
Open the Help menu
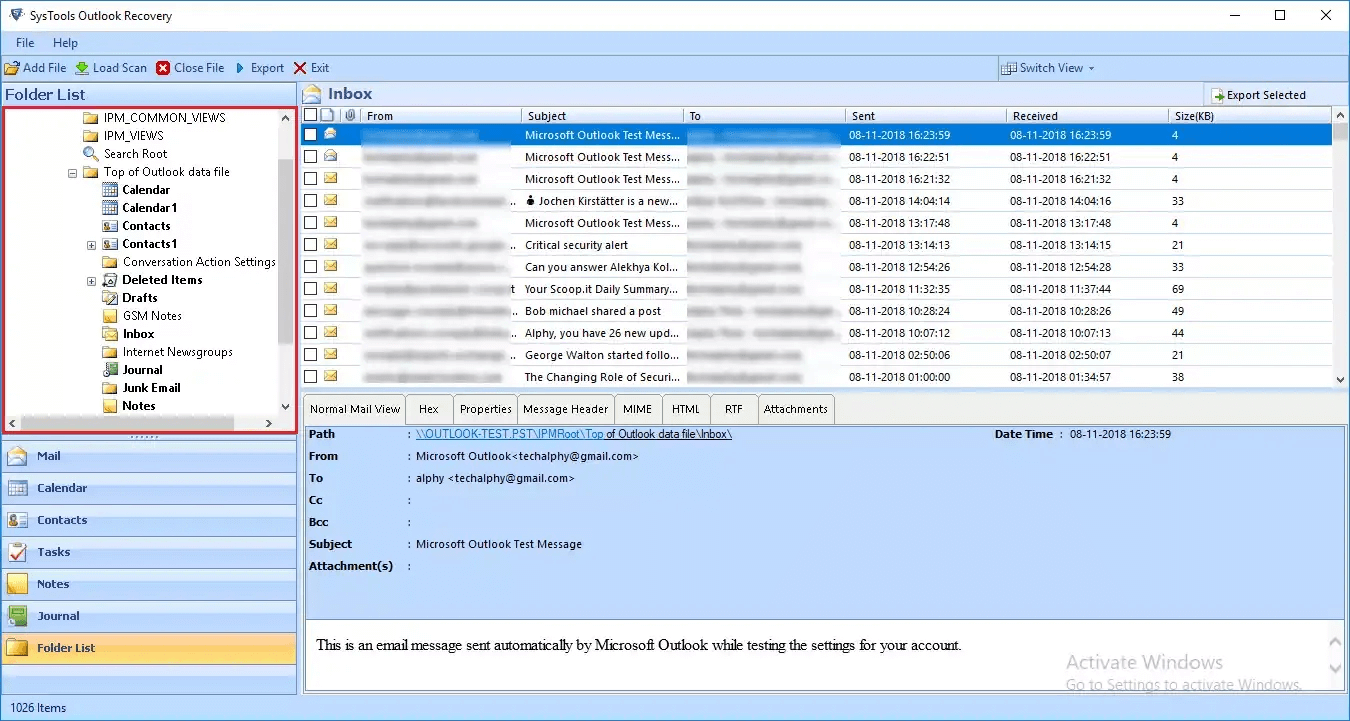pyautogui.click(x=65, y=43)
